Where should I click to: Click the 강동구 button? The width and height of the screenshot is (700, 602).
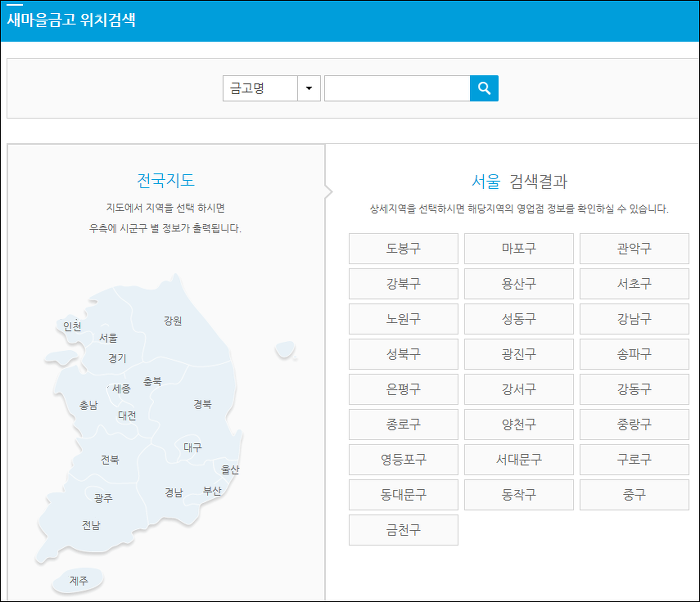tap(634, 389)
